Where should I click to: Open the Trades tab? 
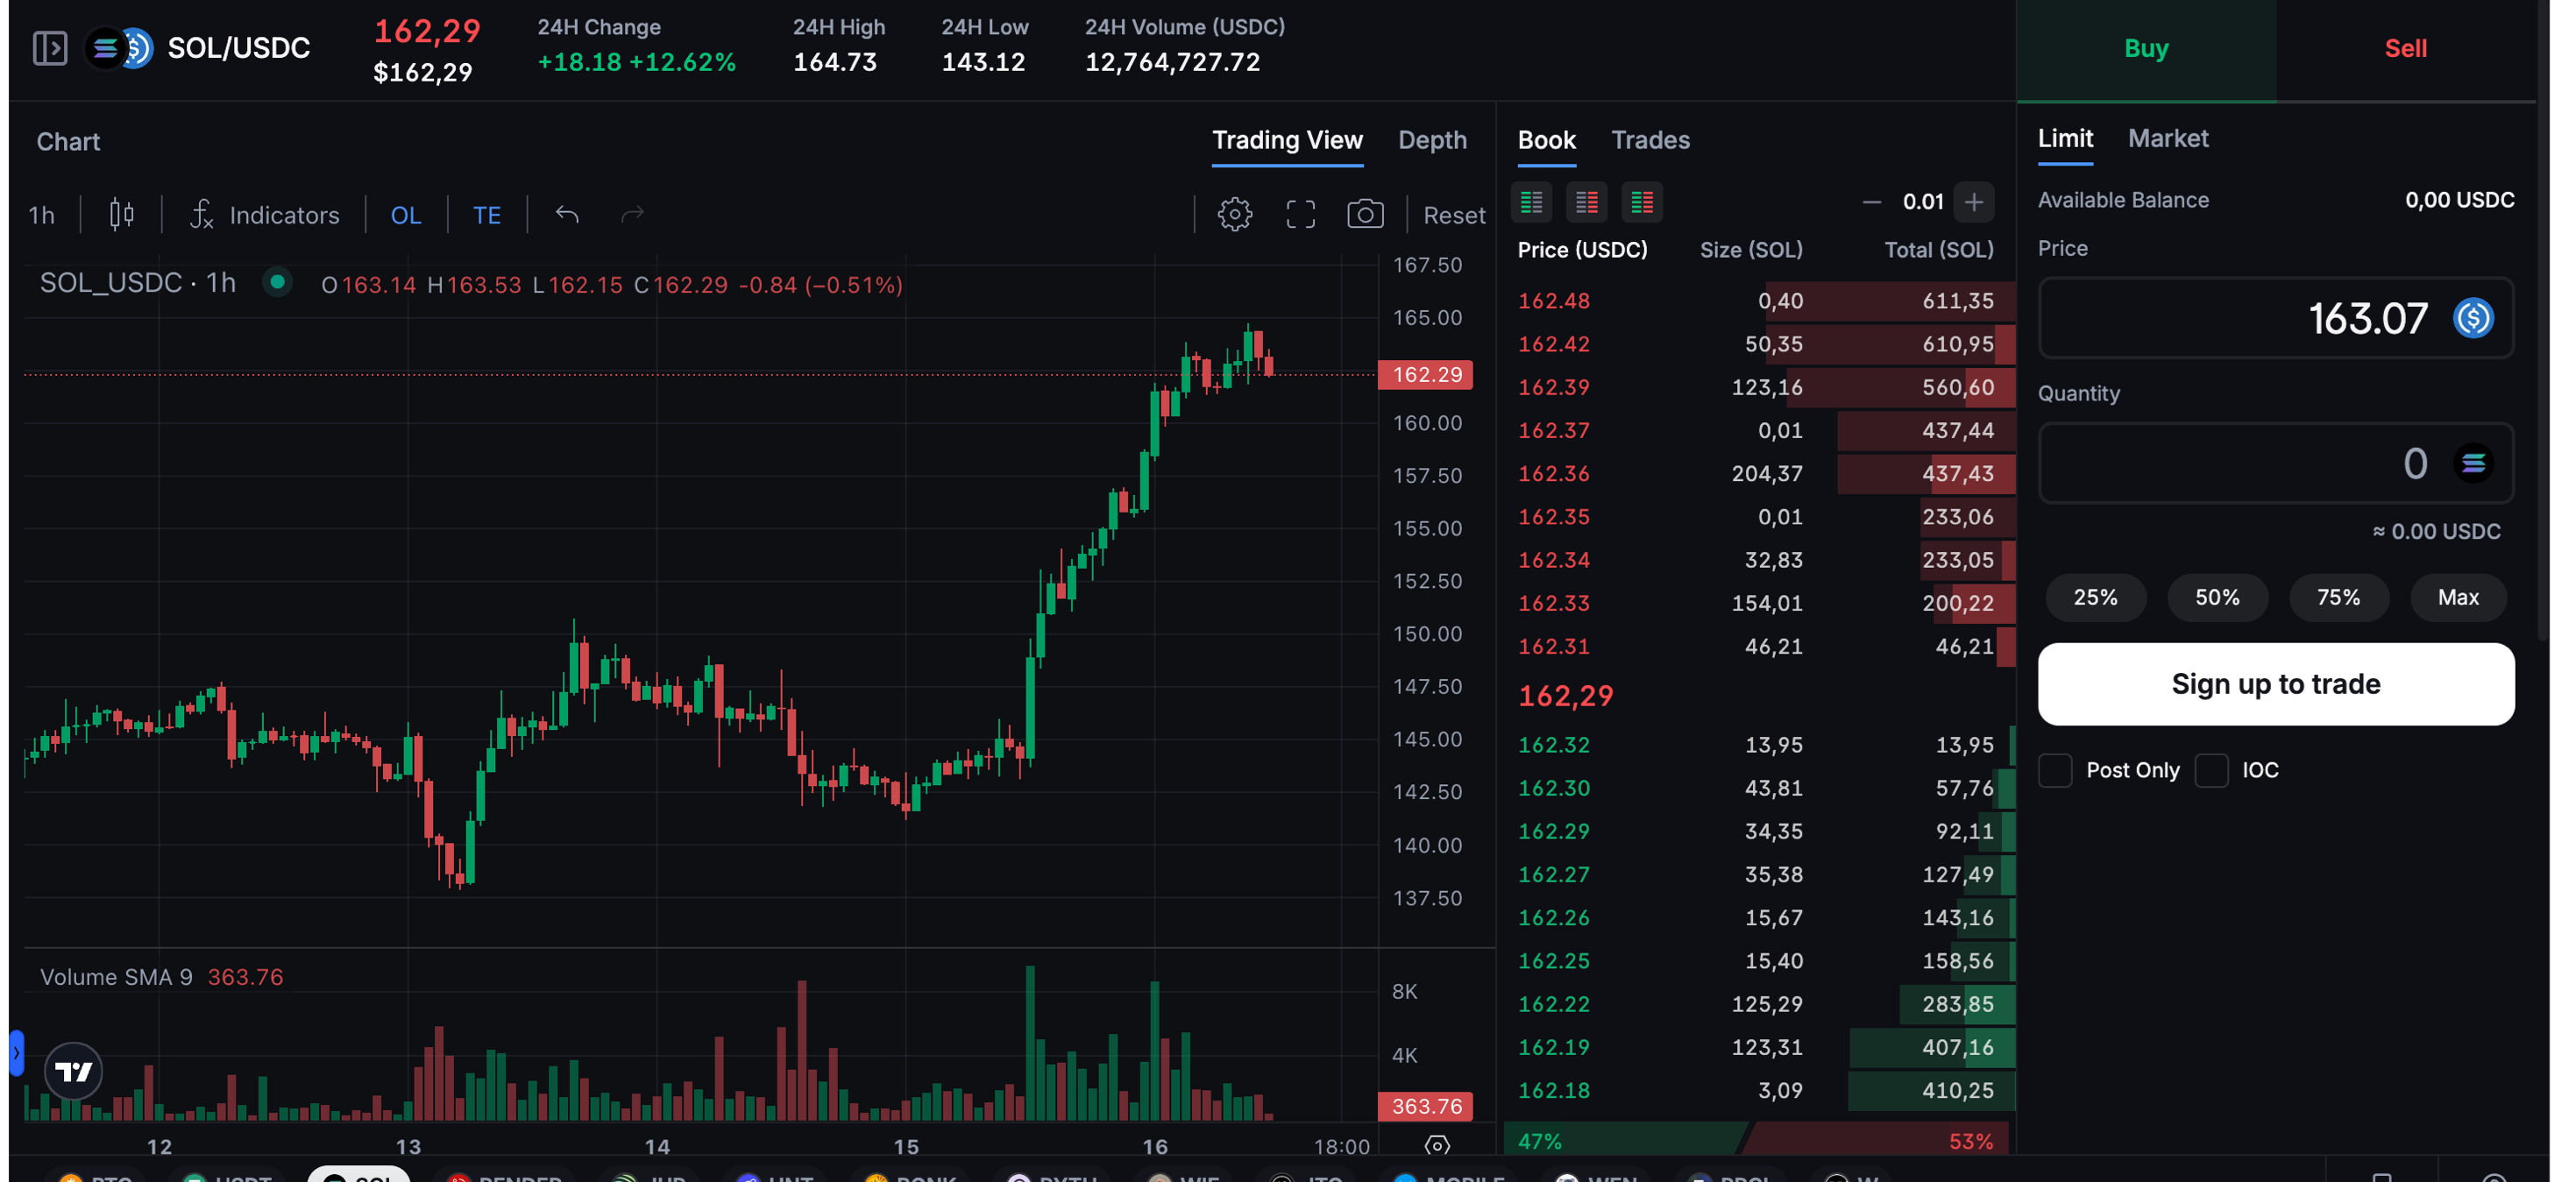[1650, 140]
